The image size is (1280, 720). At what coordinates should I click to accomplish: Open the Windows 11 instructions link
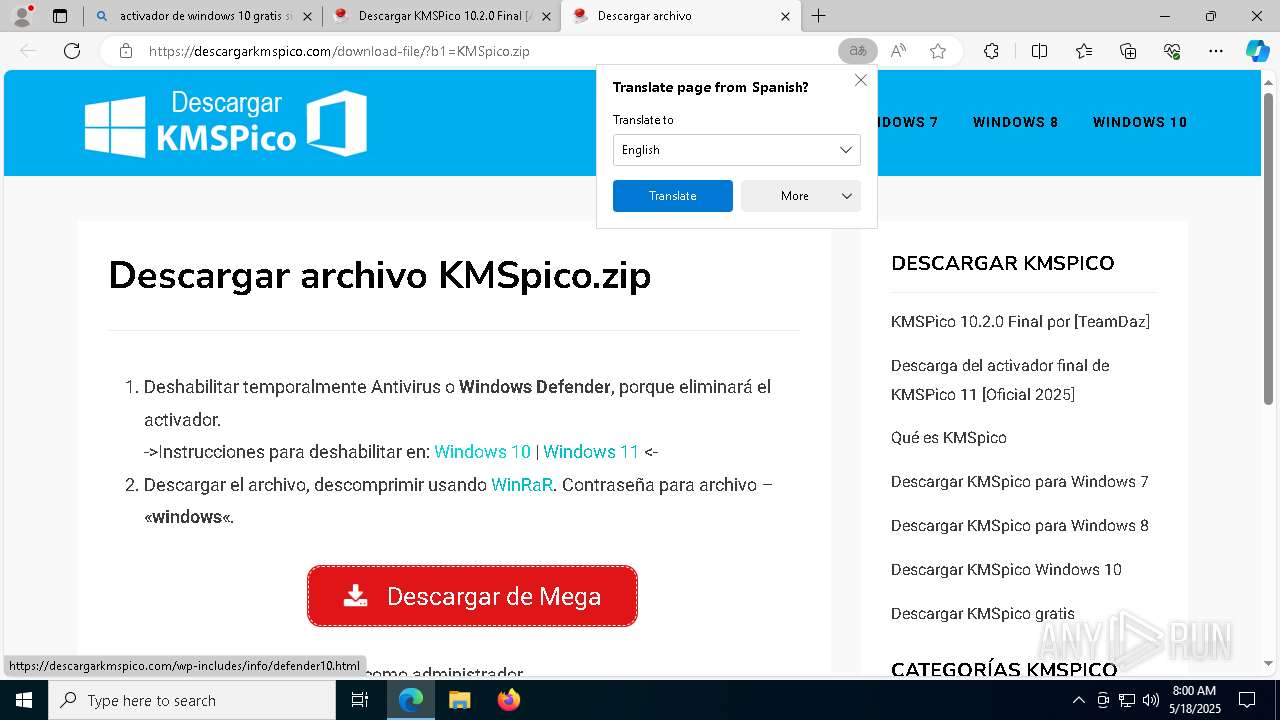point(591,452)
